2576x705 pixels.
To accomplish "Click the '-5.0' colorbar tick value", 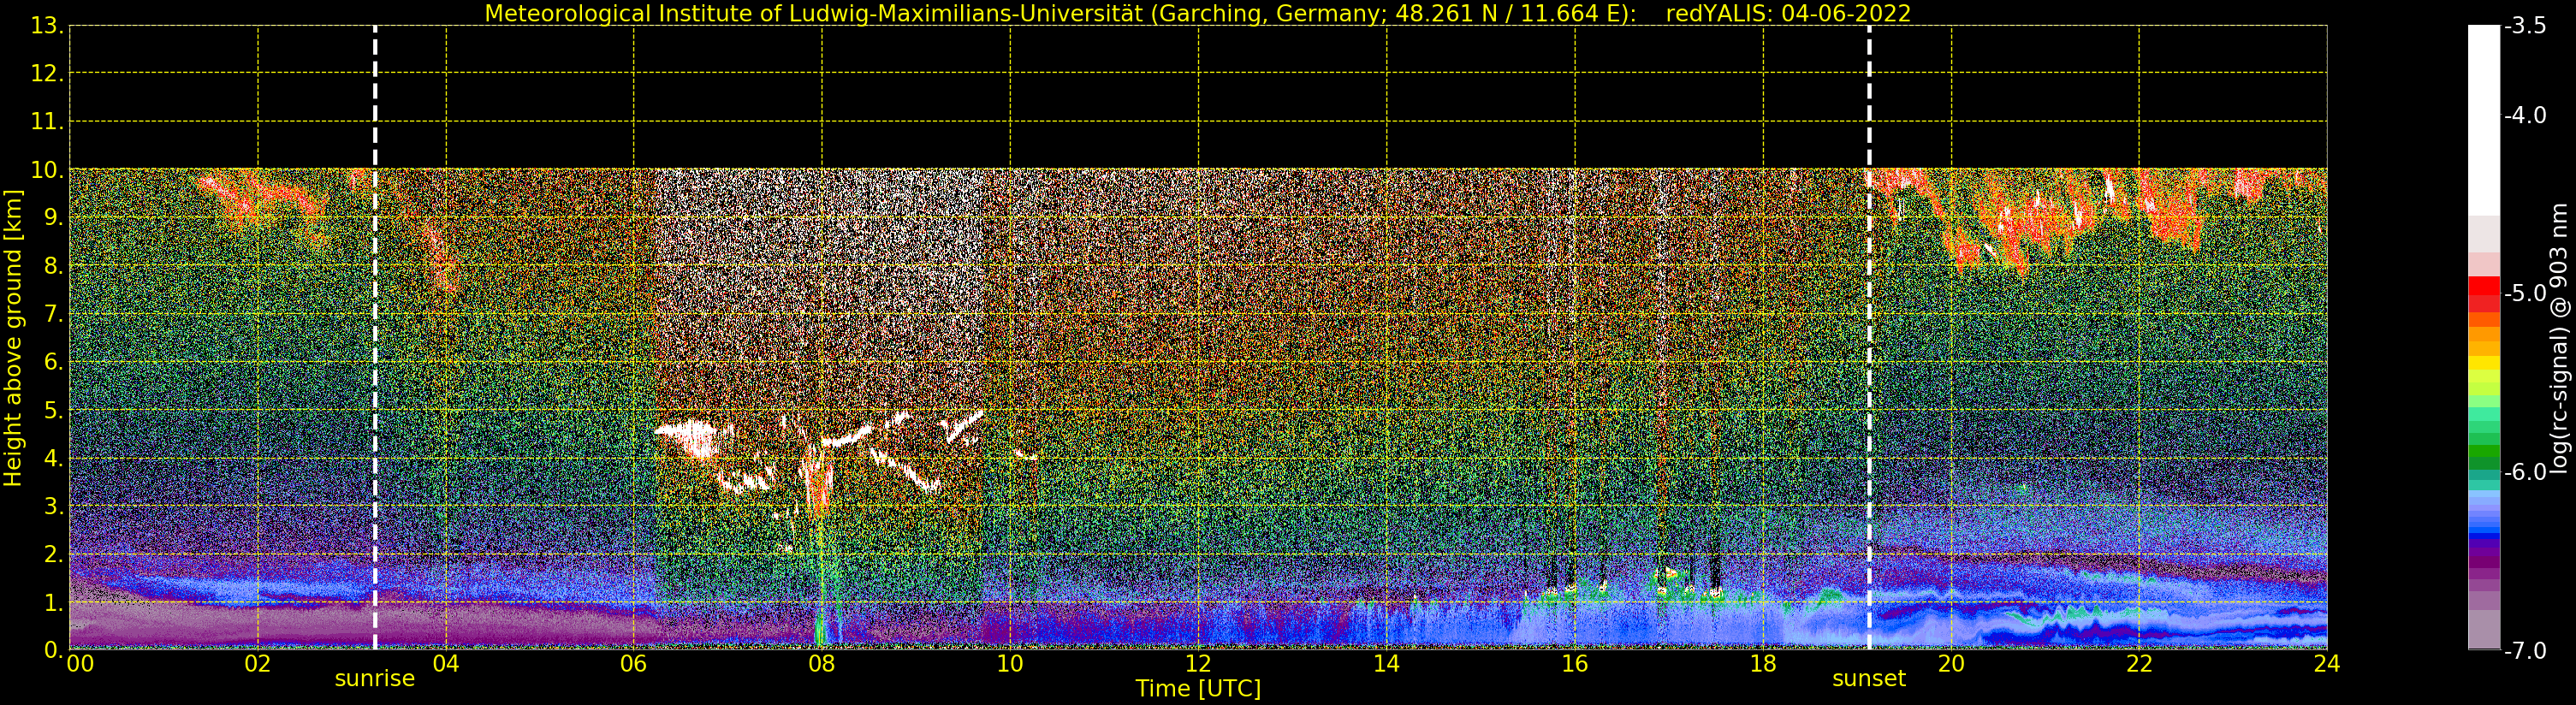I will 2526,294.
